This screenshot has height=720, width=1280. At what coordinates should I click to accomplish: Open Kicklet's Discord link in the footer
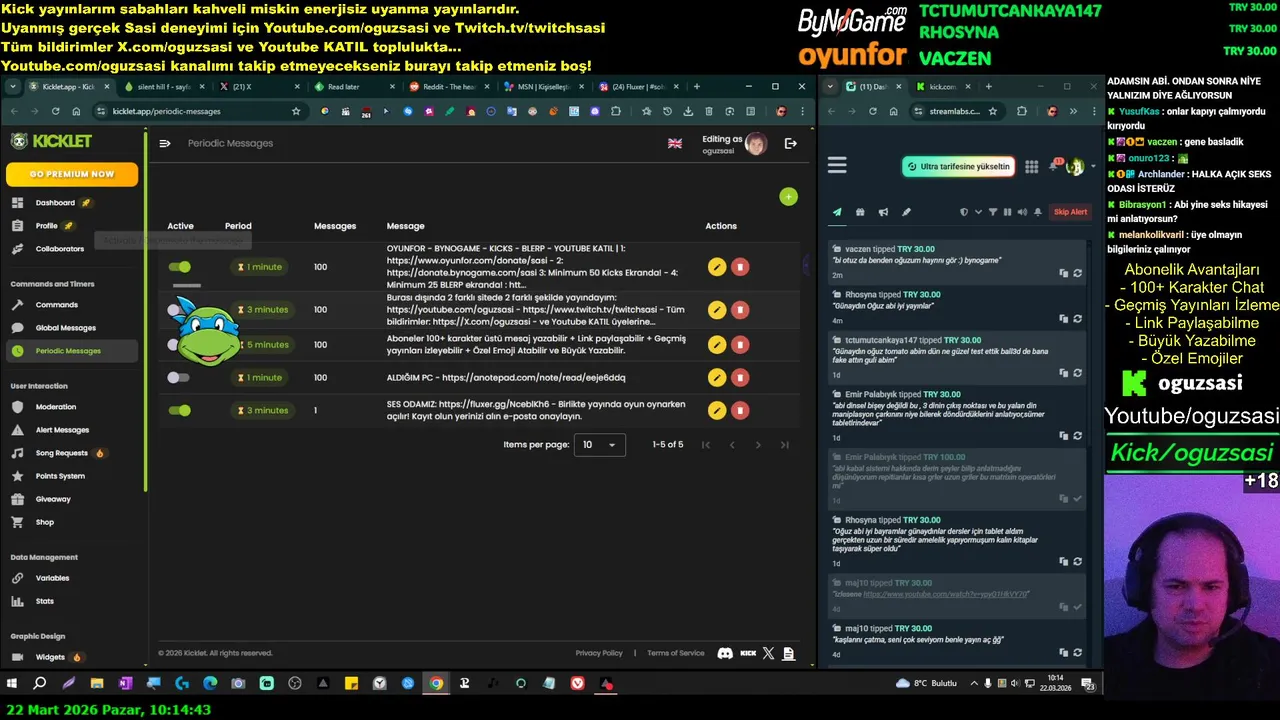point(725,653)
